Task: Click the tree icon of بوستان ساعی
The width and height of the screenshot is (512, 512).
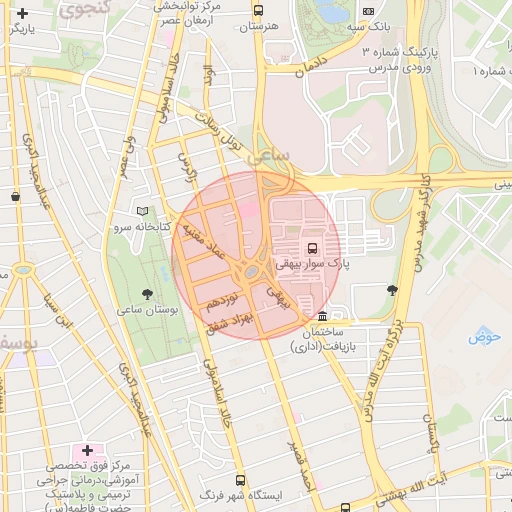Action: 147,294
